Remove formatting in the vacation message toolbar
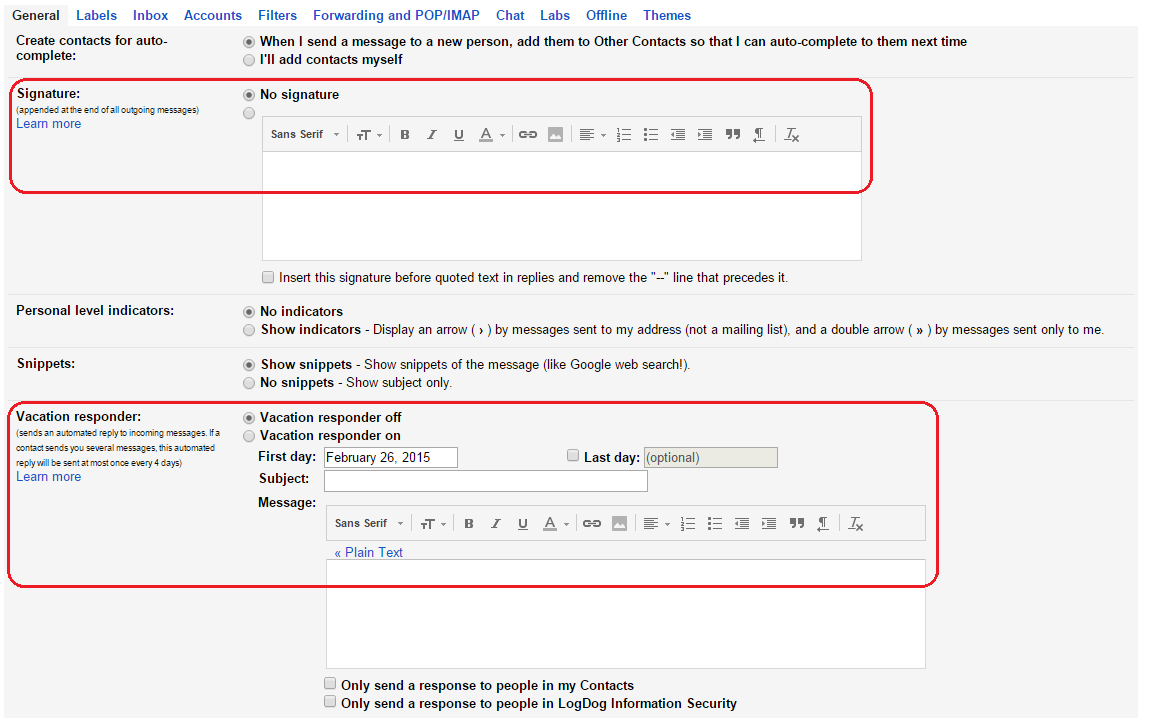1151x724 pixels. 855,524
